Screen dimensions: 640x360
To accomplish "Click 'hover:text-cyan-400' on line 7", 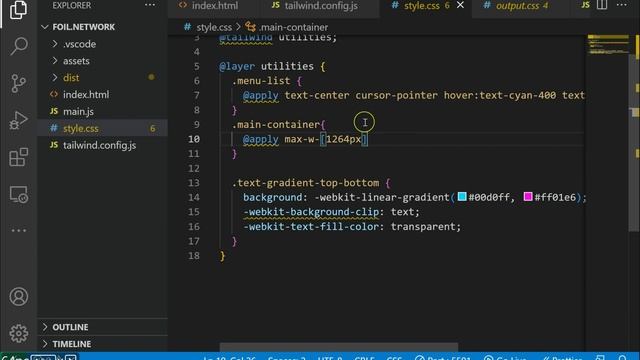I will click(x=500, y=96).
